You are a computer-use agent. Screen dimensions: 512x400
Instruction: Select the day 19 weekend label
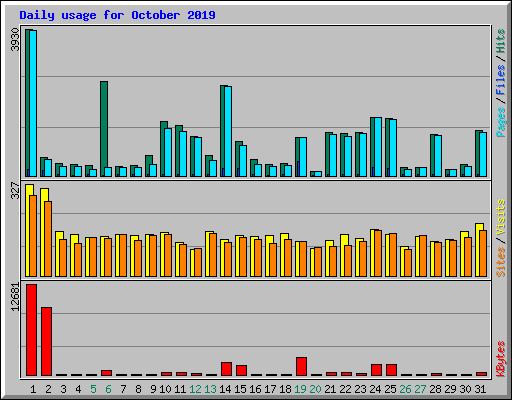click(x=300, y=389)
